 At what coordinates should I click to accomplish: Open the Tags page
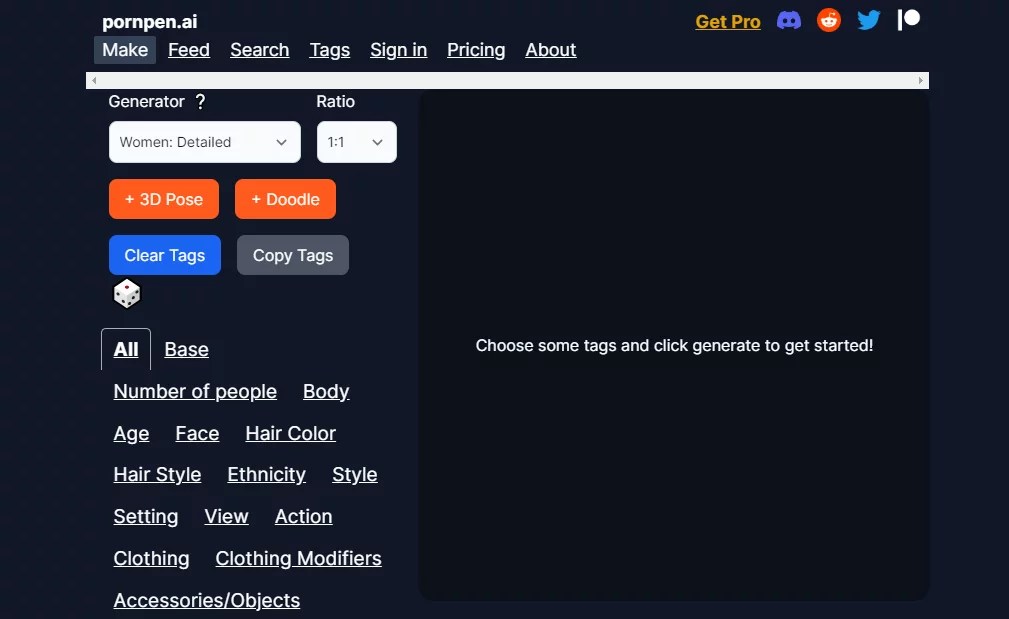(329, 50)
